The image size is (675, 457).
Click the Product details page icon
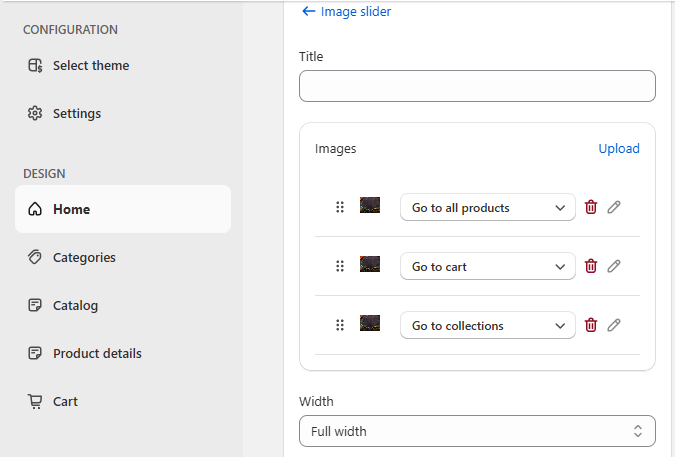35,353
